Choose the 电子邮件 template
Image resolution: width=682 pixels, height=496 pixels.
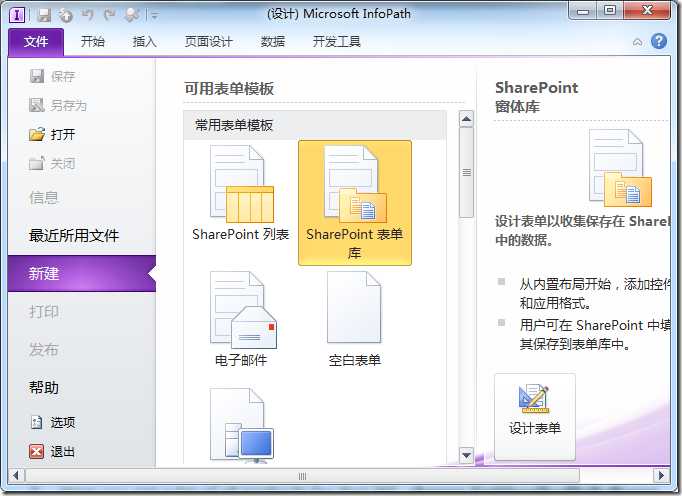(241, 319)
